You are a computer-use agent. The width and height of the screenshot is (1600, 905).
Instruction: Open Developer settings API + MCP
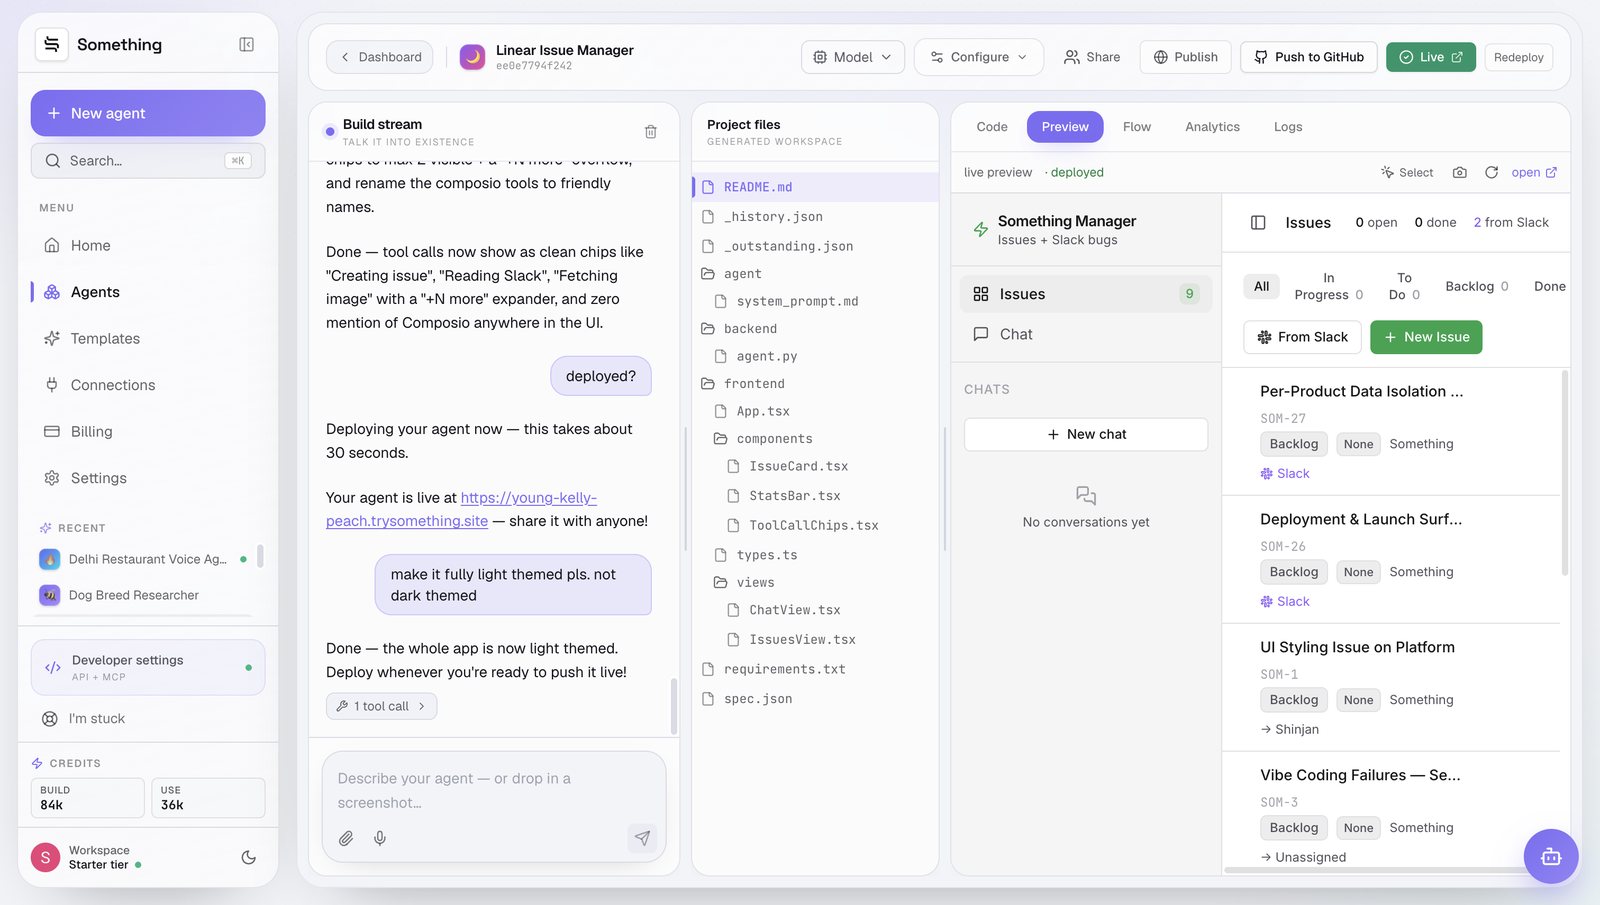tap(148, 667)
